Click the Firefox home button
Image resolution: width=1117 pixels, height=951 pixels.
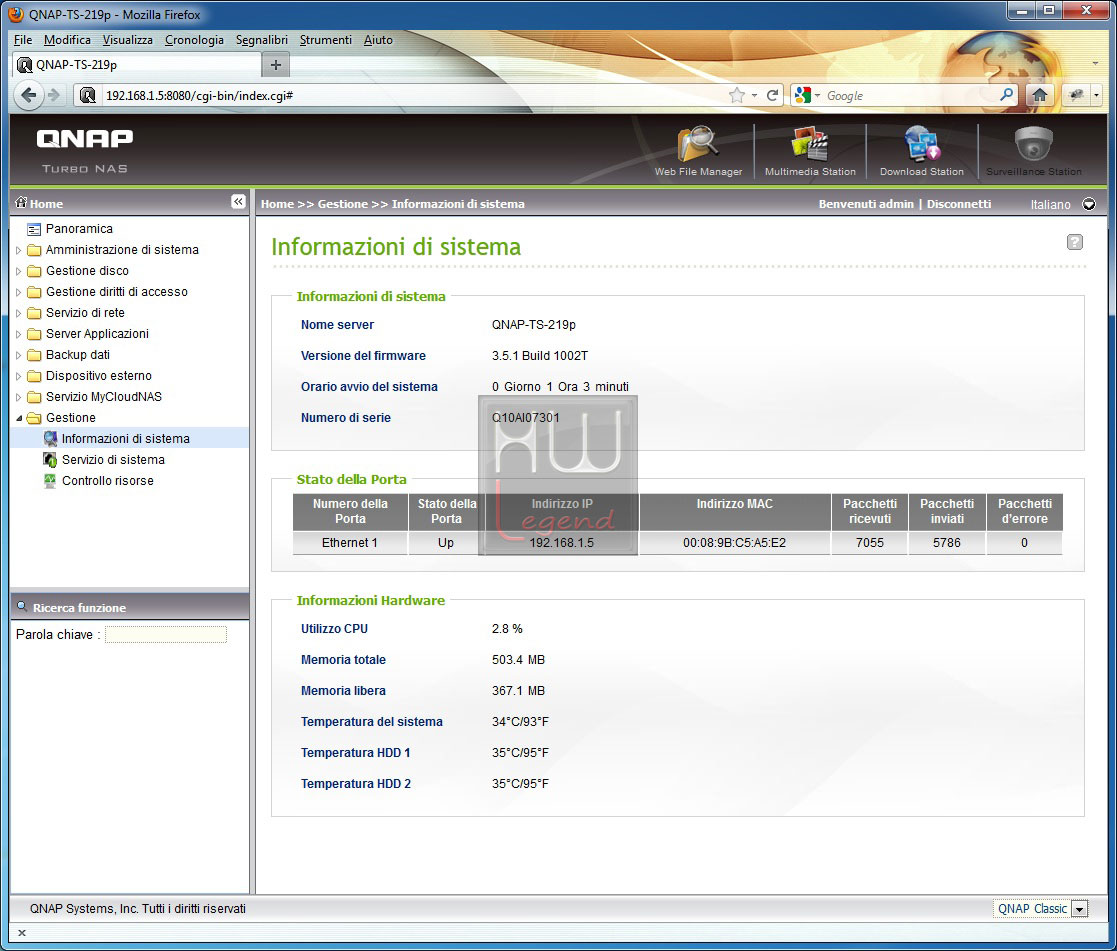tap(1039, 95)
